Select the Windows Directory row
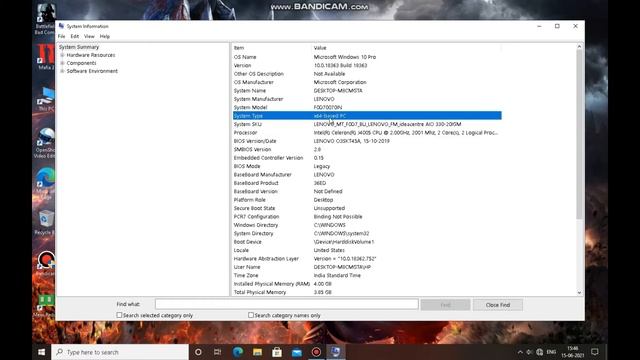640x360 pixels. pos(367,225)
